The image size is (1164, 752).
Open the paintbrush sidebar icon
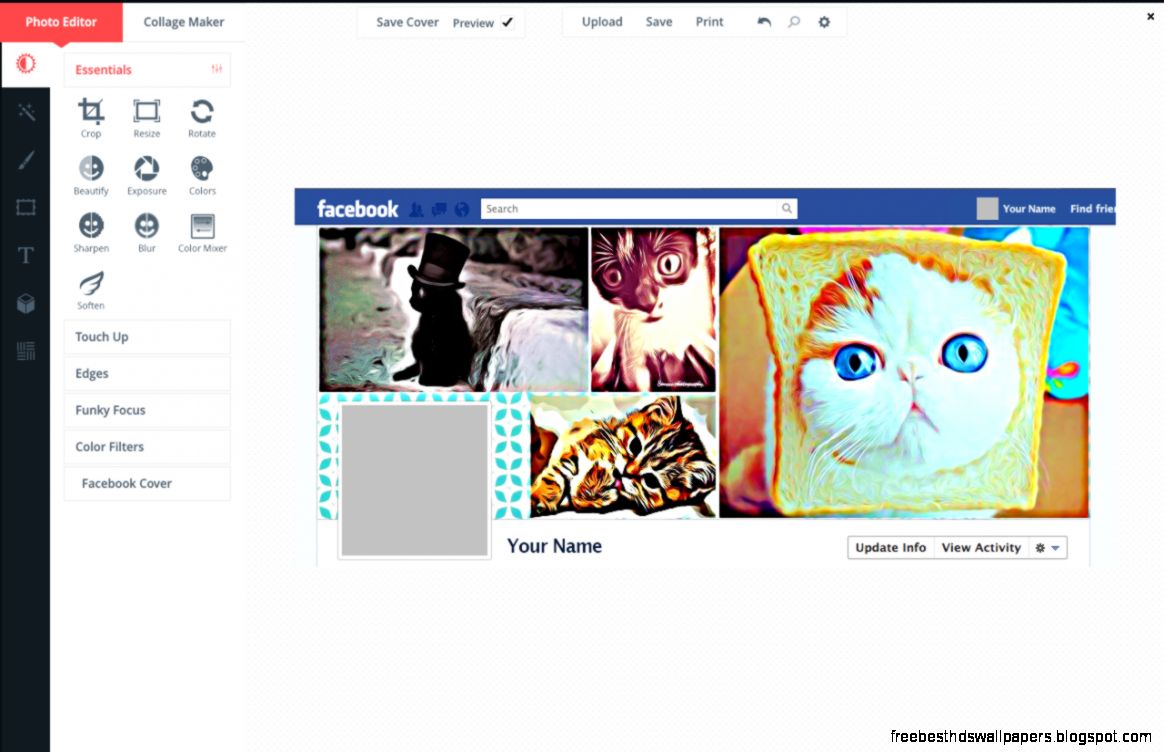[26, 160]
